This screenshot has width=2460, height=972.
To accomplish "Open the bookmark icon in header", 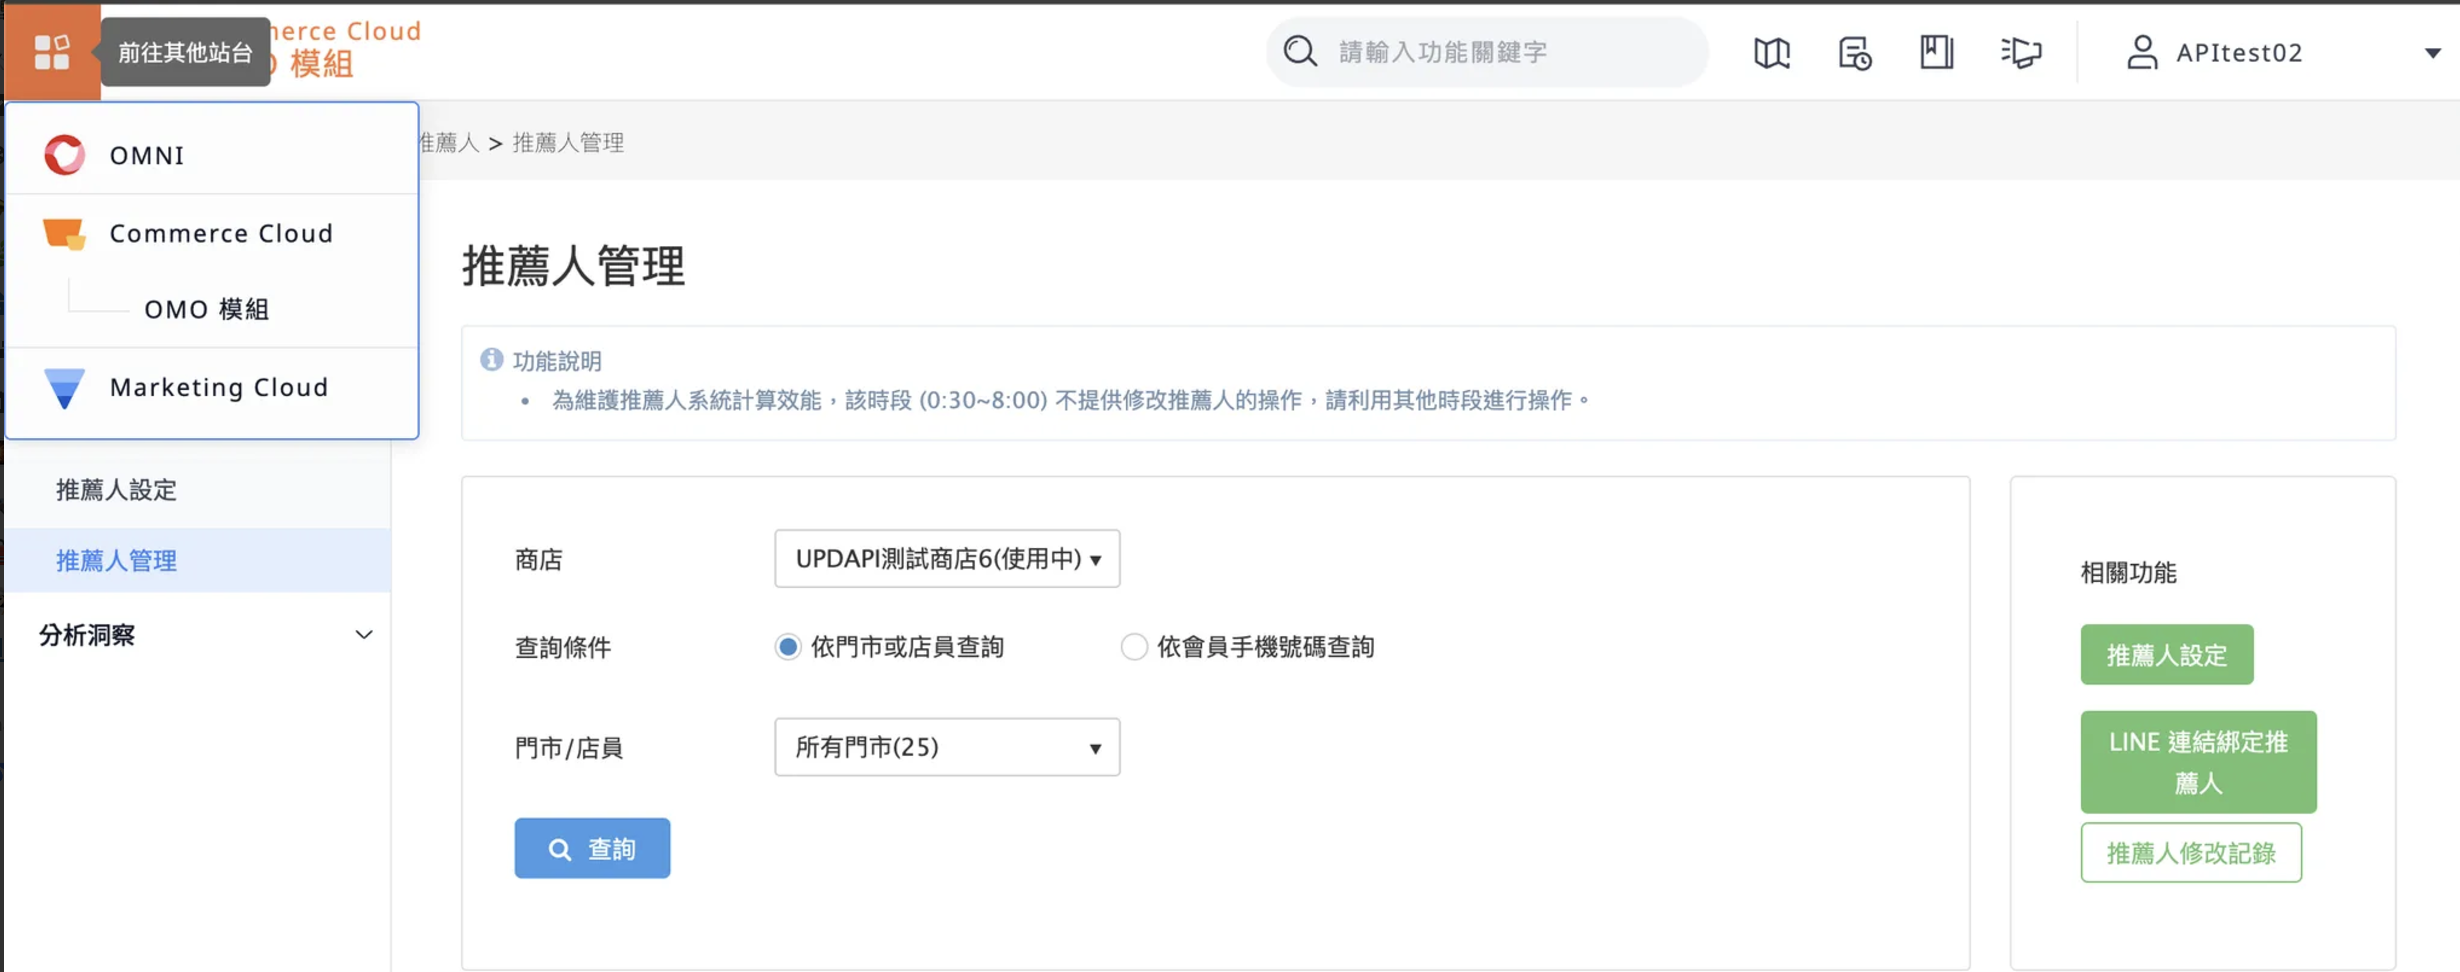I will click(1936, 52).
